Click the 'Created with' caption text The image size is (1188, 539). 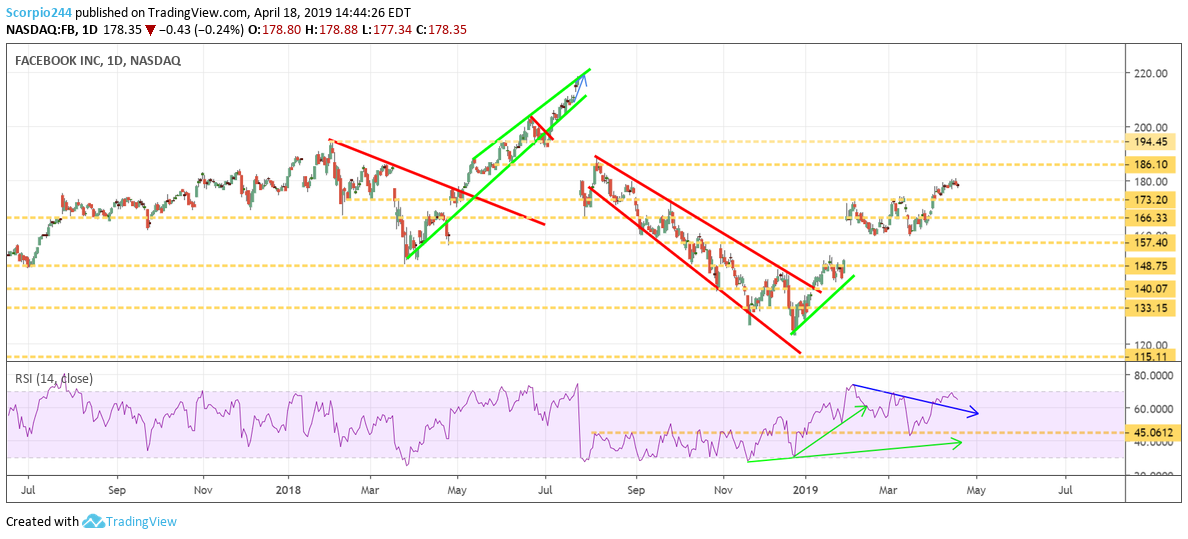point(42,522)
